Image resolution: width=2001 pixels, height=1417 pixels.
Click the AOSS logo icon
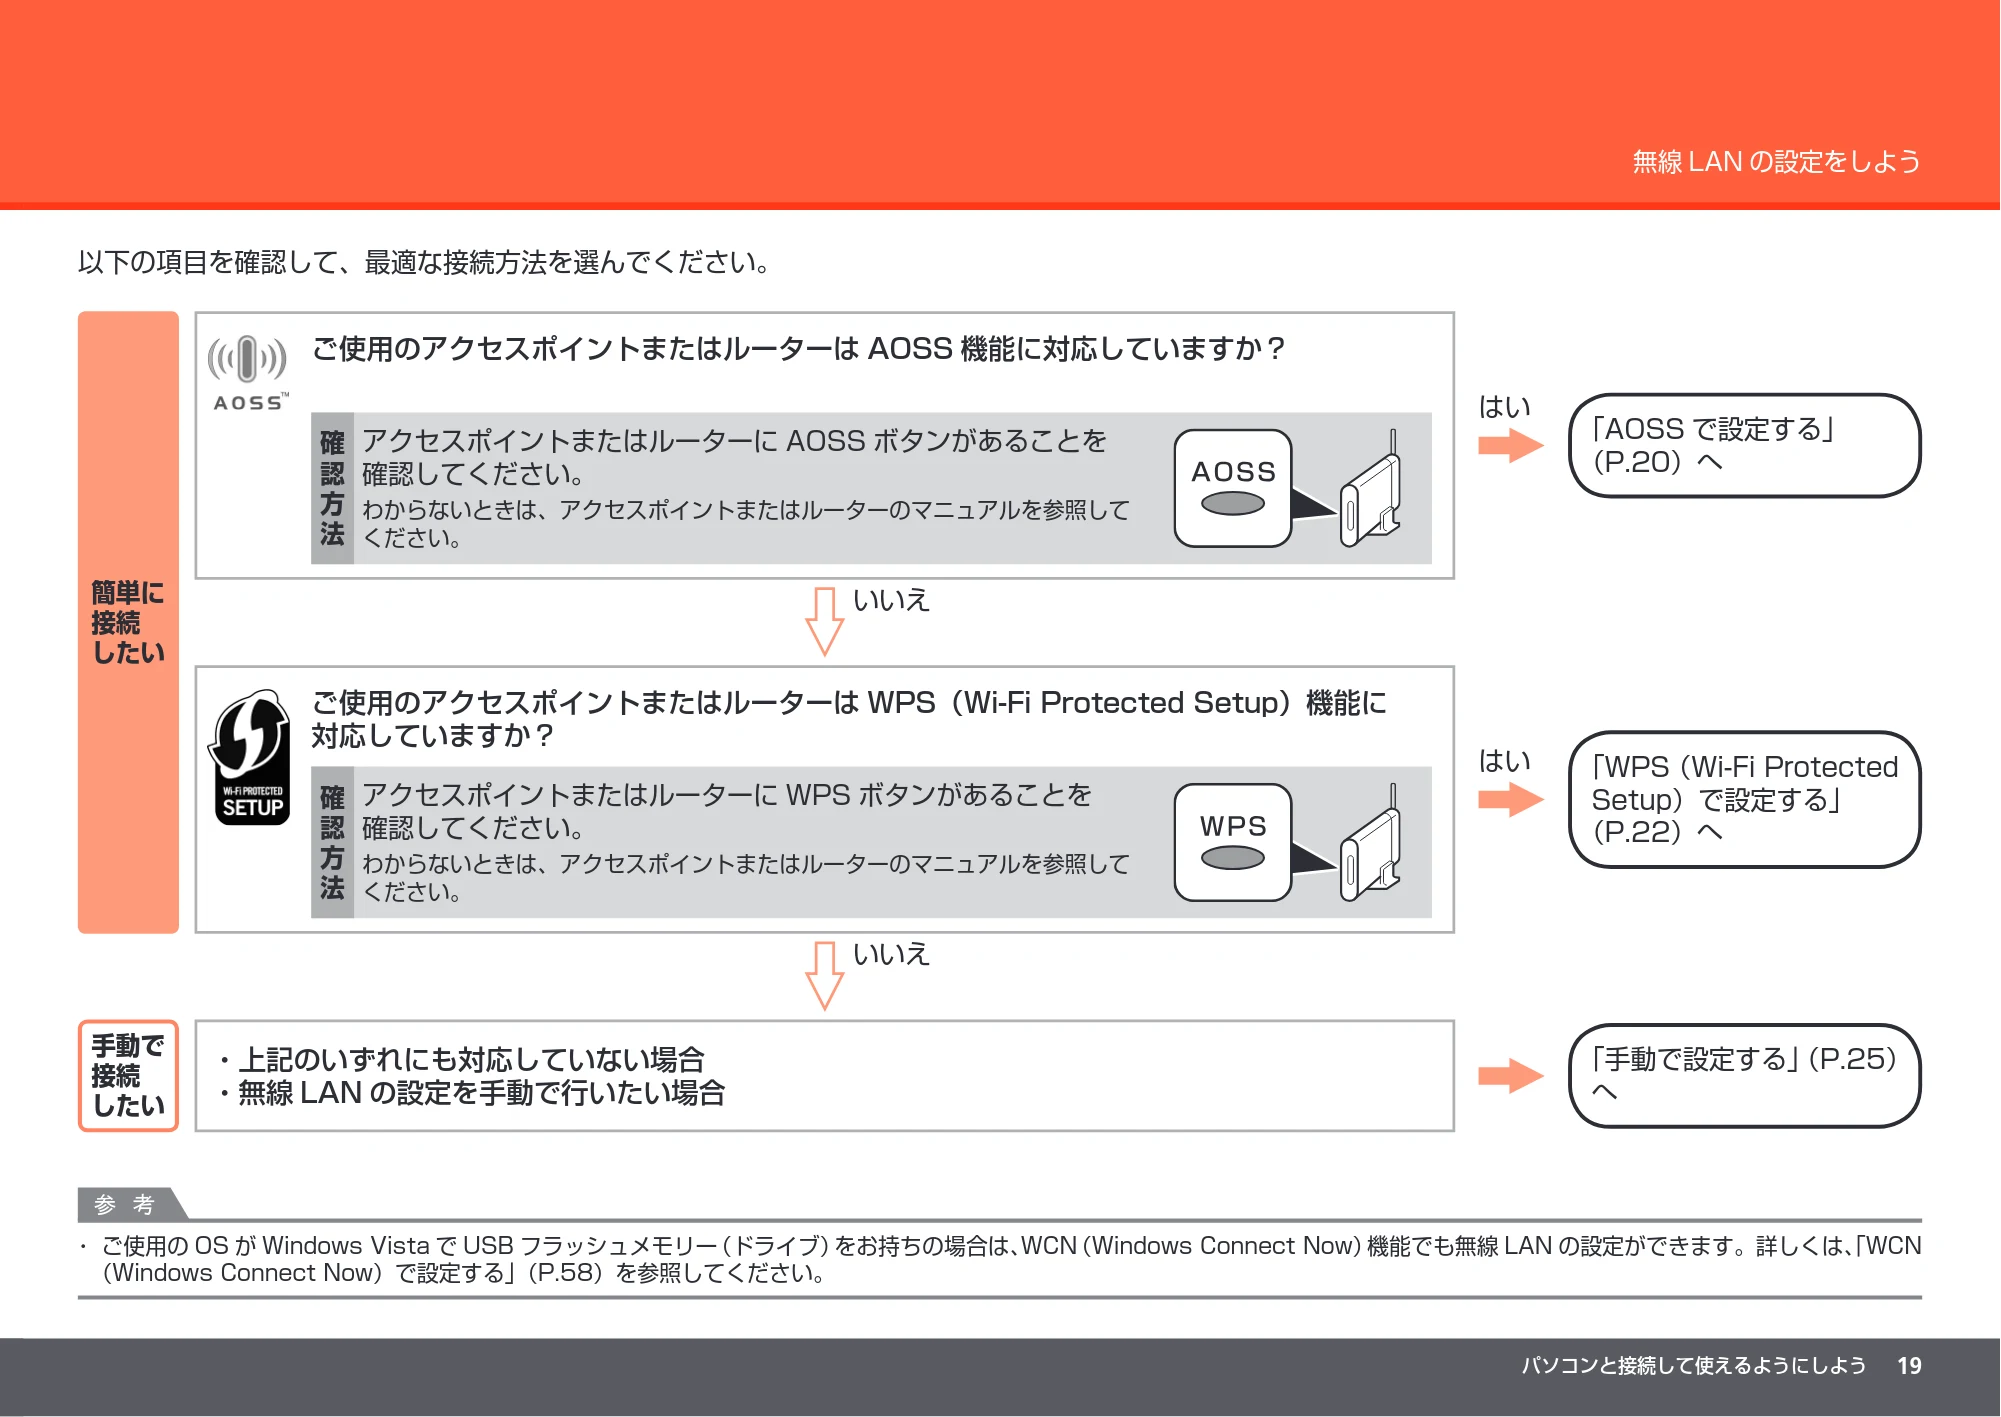coord(248,373)
